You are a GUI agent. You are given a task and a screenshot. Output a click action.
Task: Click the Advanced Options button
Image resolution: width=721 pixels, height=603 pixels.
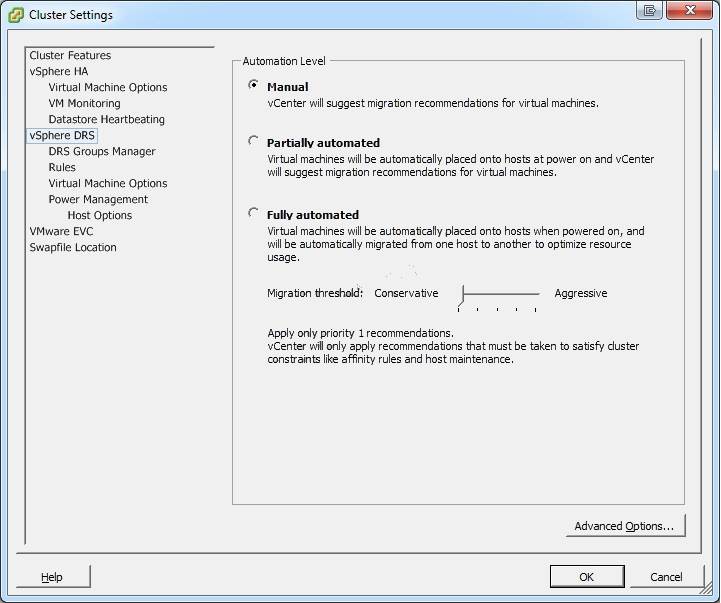point(625,526)
